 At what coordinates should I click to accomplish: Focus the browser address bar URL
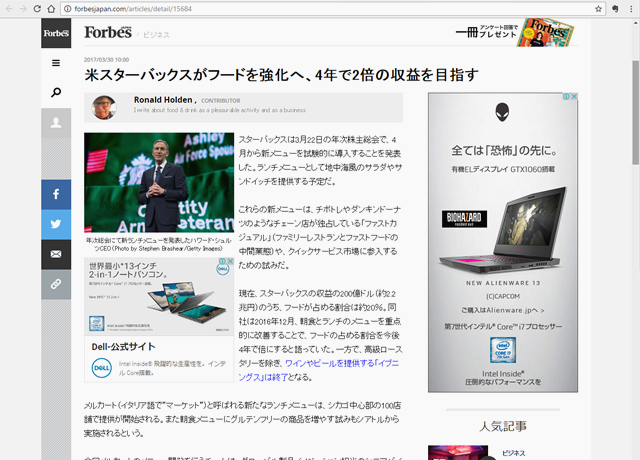point(300,8)
